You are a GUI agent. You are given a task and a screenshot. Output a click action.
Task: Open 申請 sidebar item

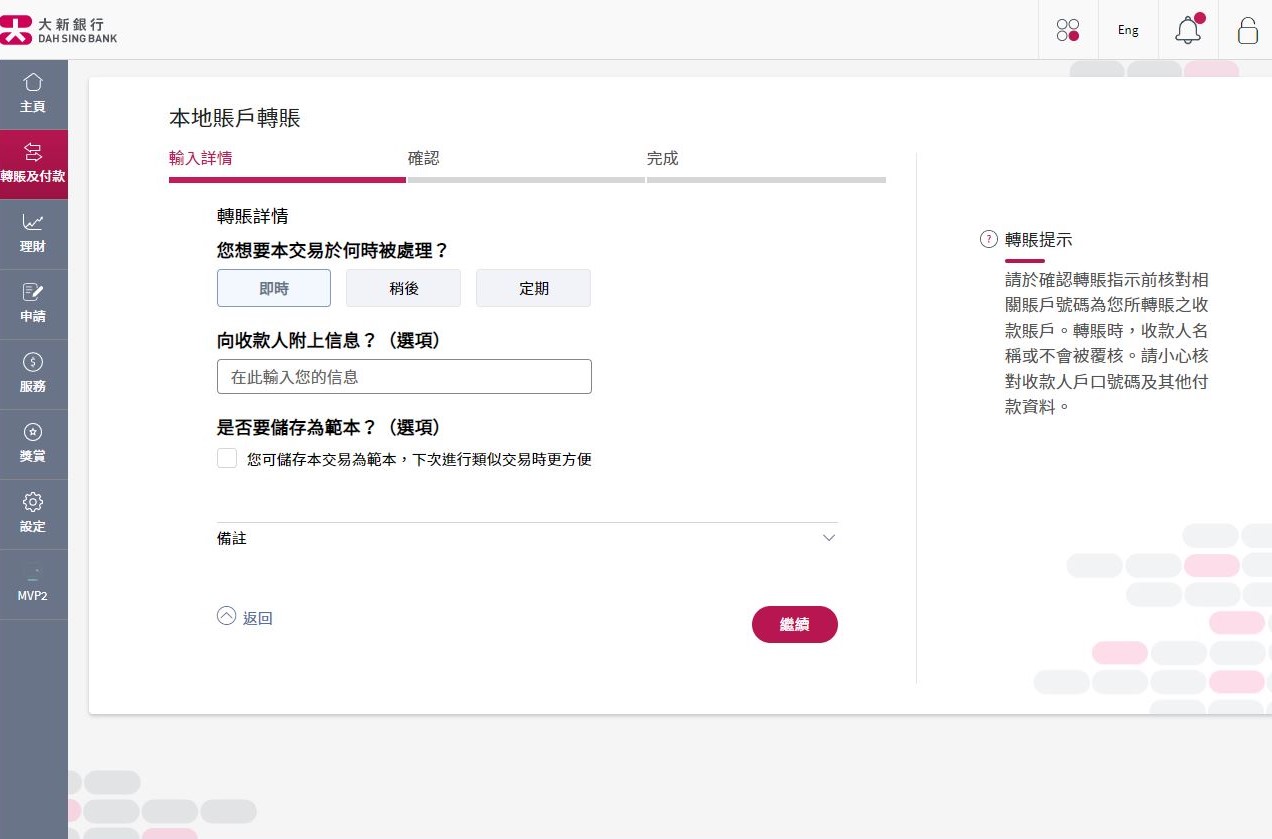click(x=33, y=304)
